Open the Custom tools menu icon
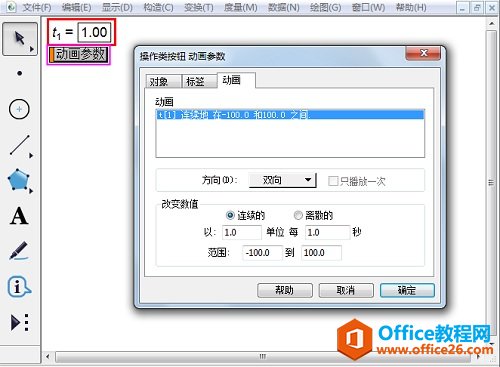This screenshot has height=367, width=500. tap(20, 322)
